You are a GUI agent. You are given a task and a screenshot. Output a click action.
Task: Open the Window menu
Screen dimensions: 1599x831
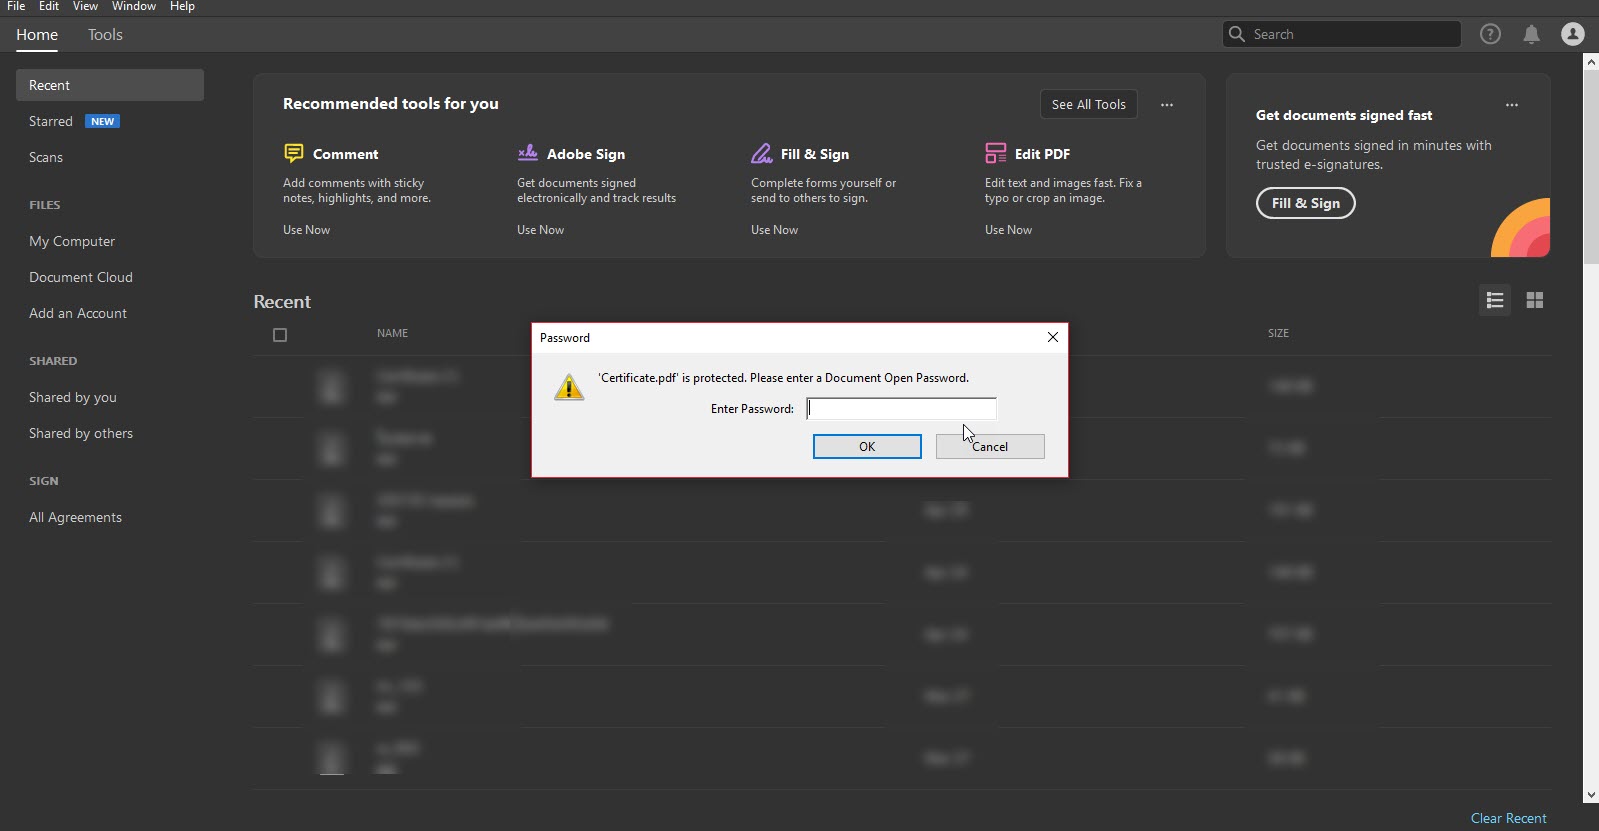[134, 6]
